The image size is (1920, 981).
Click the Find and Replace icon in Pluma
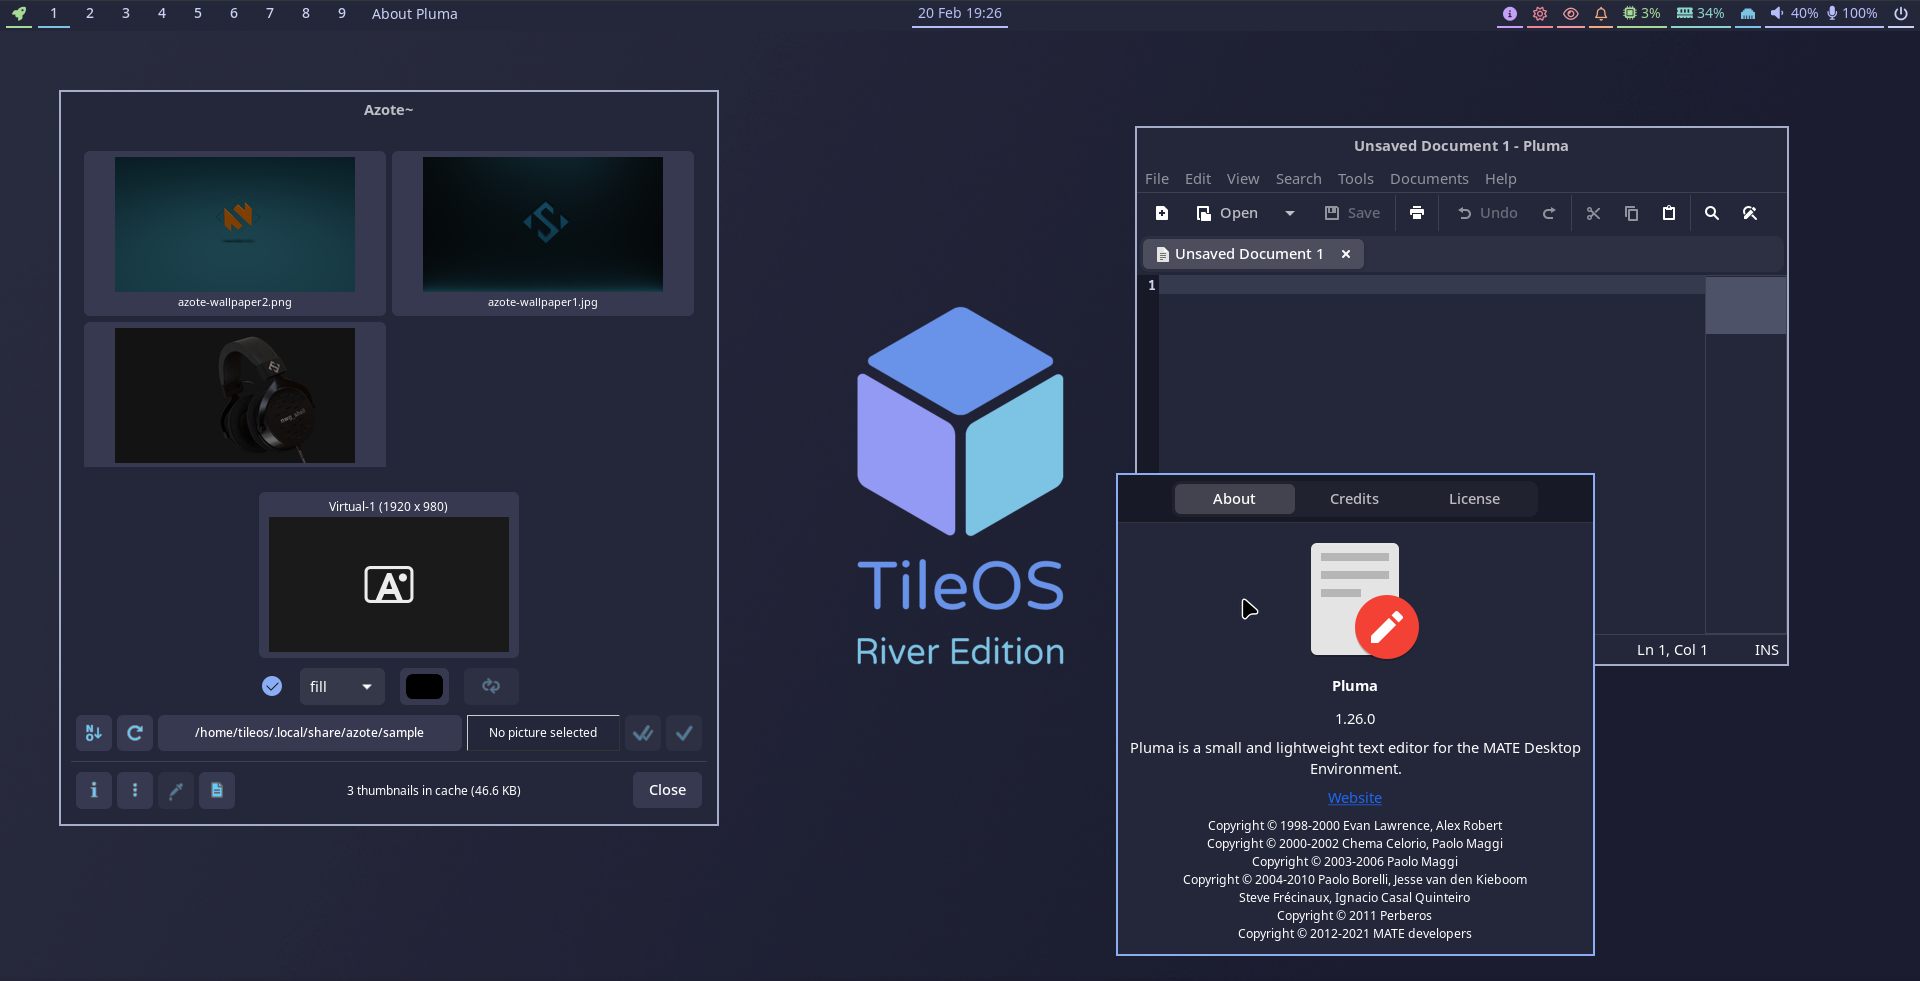point(1750,213)
